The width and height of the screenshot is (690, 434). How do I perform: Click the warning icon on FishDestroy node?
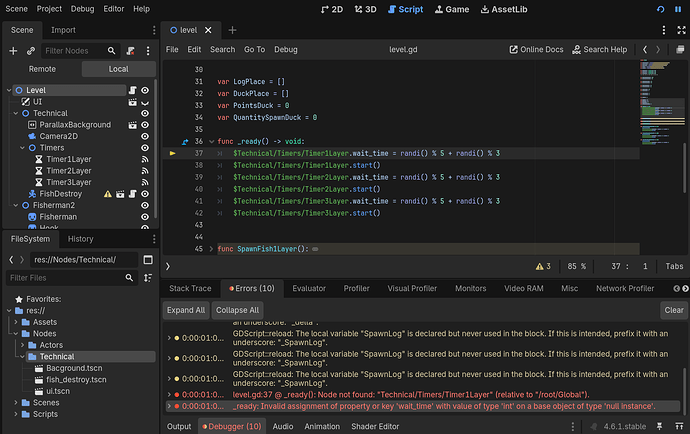coord(106,194)
